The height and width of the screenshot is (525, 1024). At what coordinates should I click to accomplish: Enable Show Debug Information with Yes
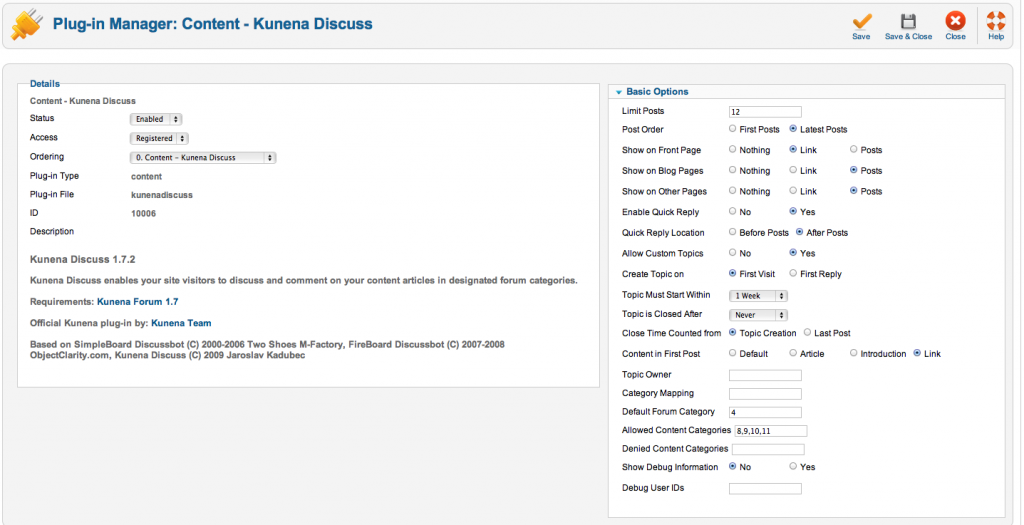coord(793,467)
